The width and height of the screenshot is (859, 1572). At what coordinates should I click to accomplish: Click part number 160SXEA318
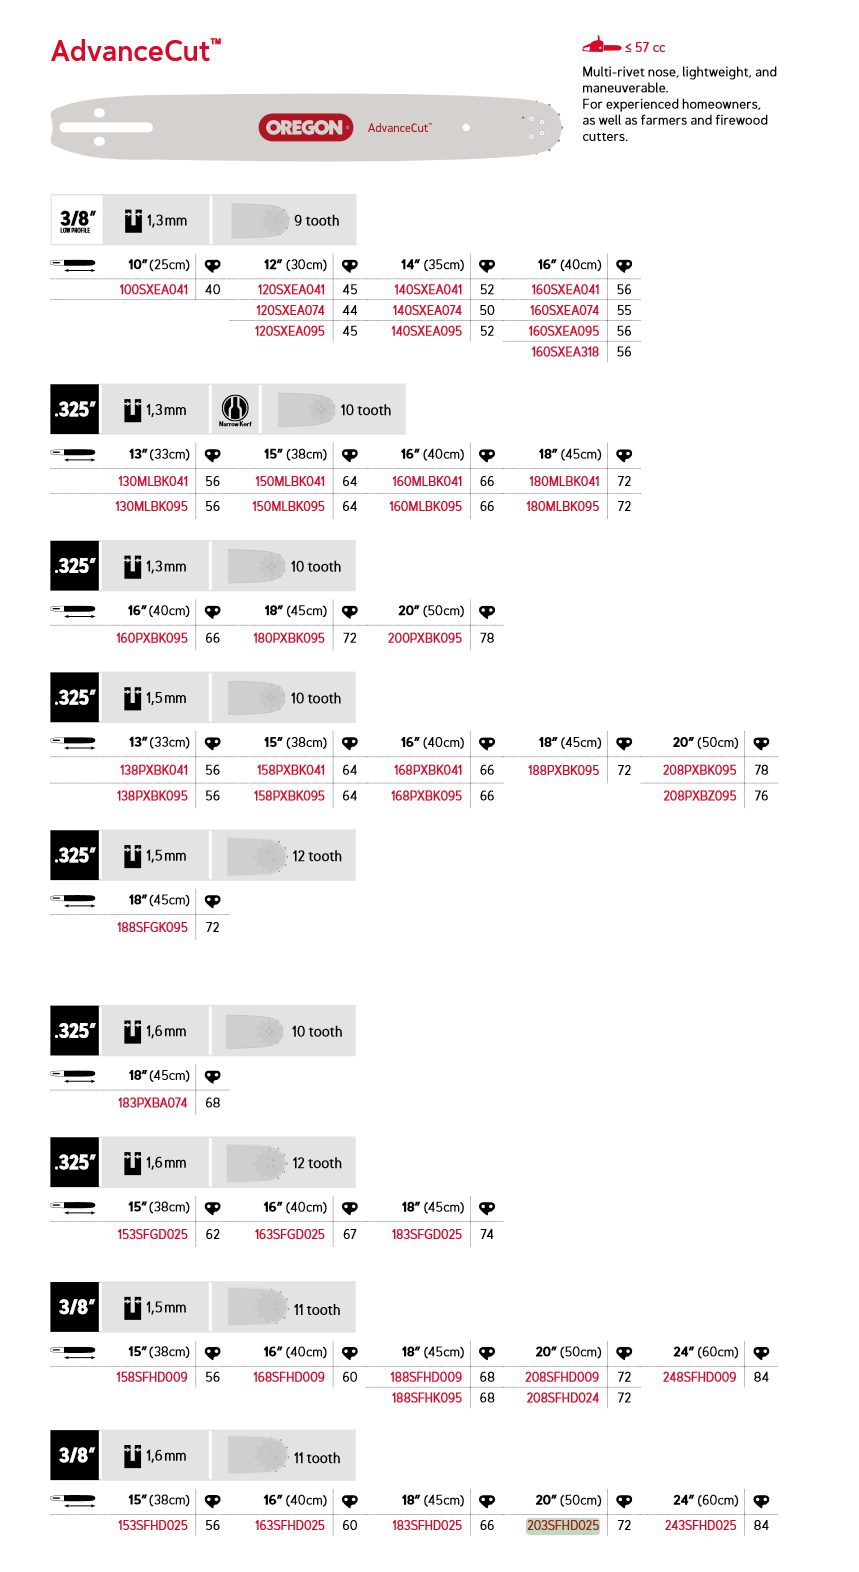click(565, 352)
